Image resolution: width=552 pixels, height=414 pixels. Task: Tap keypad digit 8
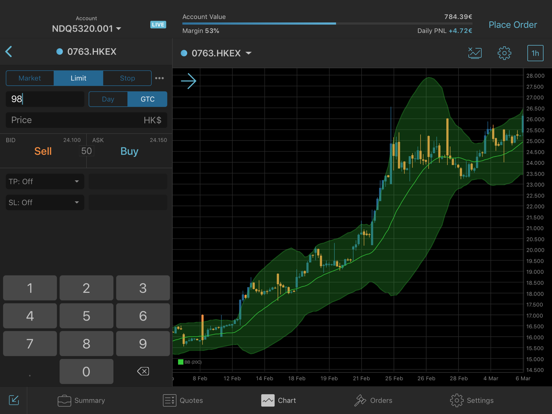click(86, 344)
